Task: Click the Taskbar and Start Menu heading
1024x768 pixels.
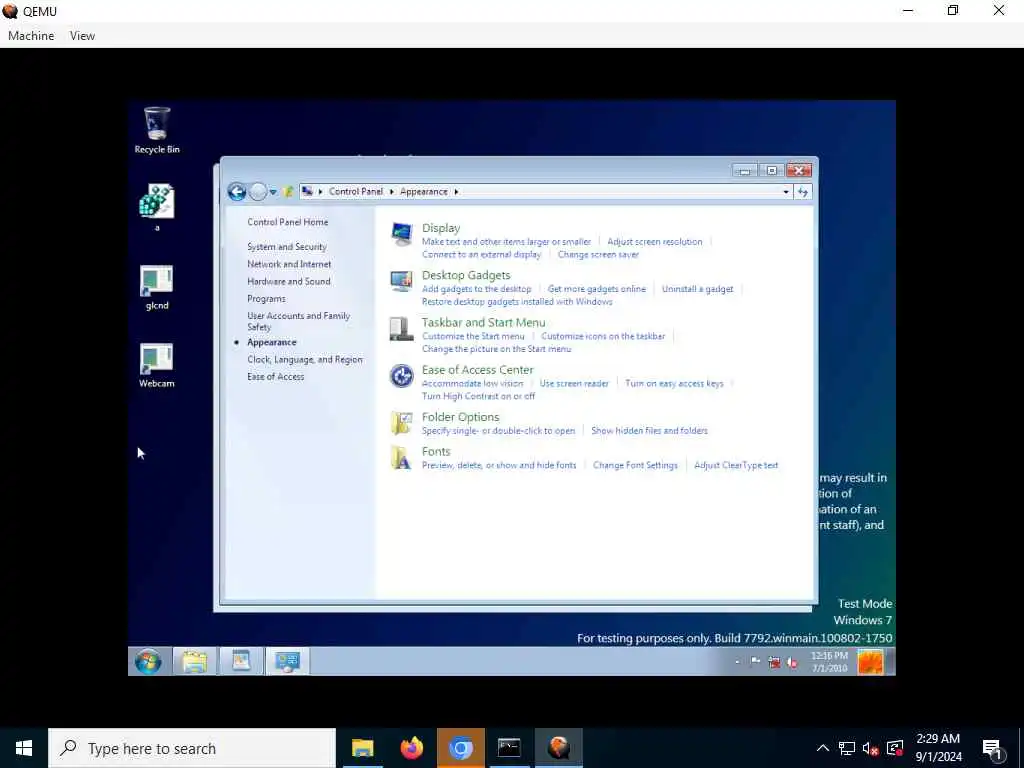Action: click(x=483, y=322)
